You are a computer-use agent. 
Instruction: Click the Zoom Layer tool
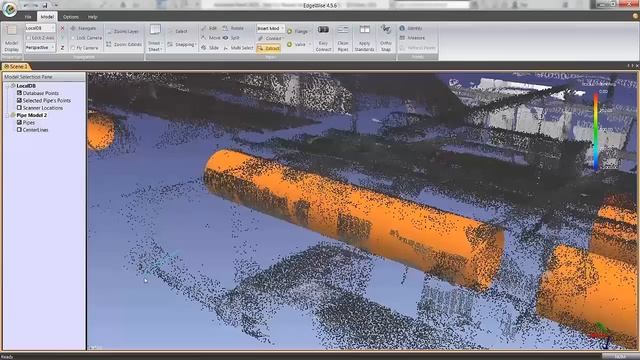coord(123,31)
